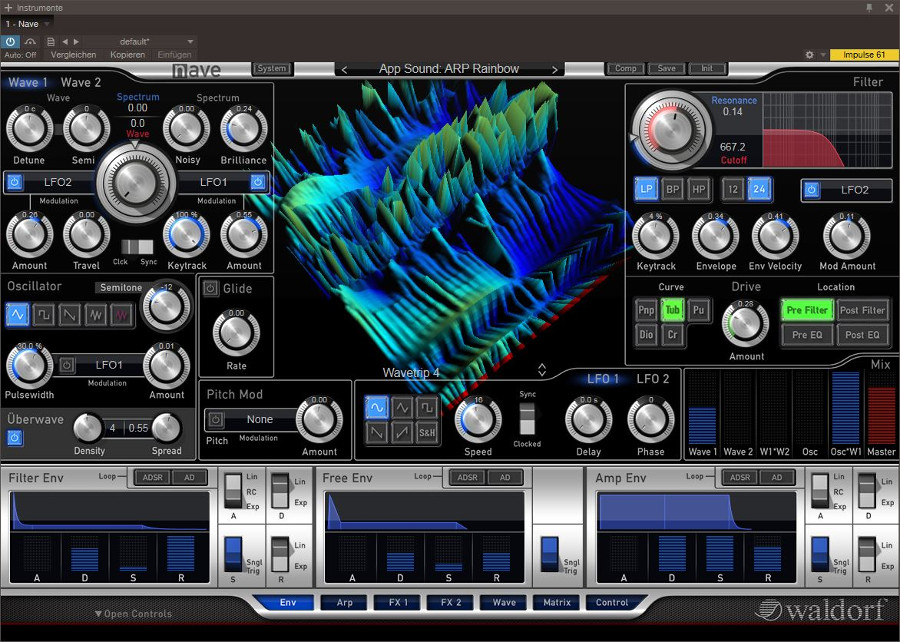Screen dimensions: 900x642
Task: Click the filter Cutoff knob
Action: coord(672,131)
